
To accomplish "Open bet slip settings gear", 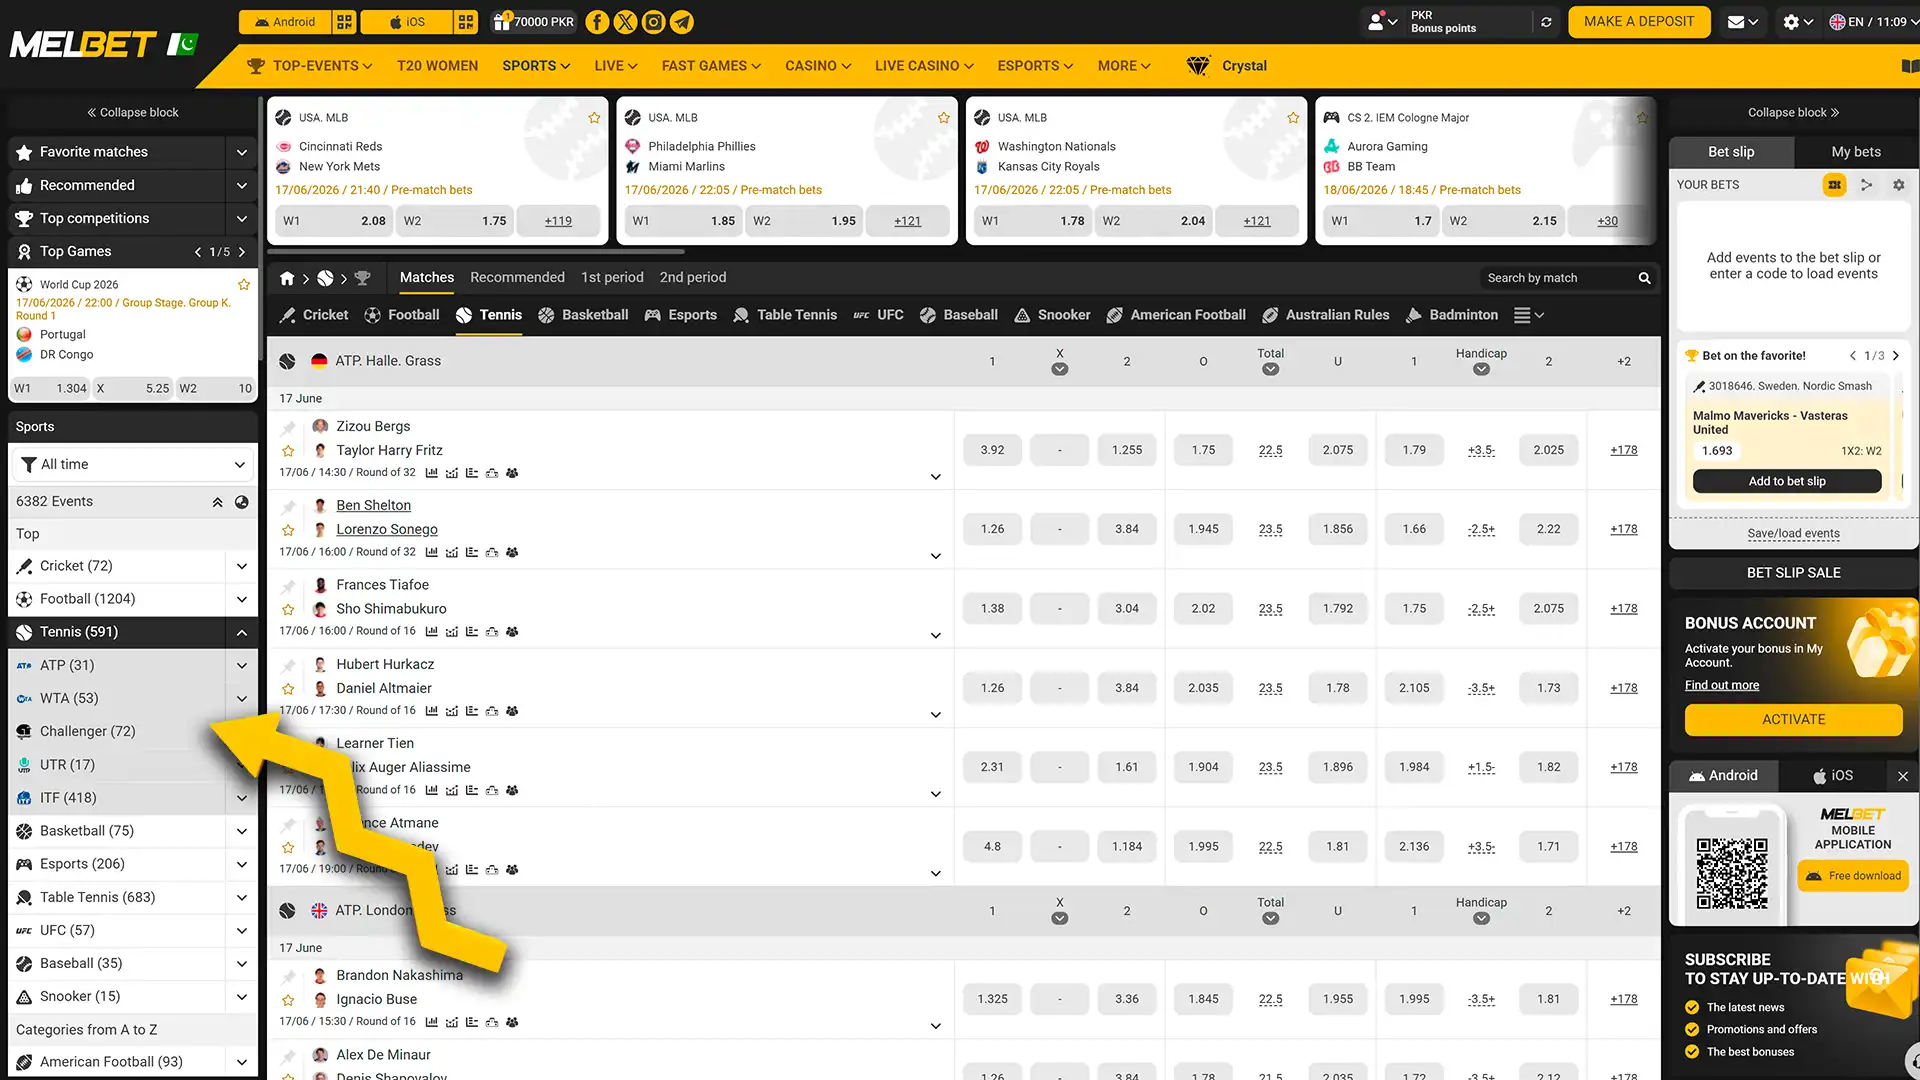I will click(x=1899, y=185).
